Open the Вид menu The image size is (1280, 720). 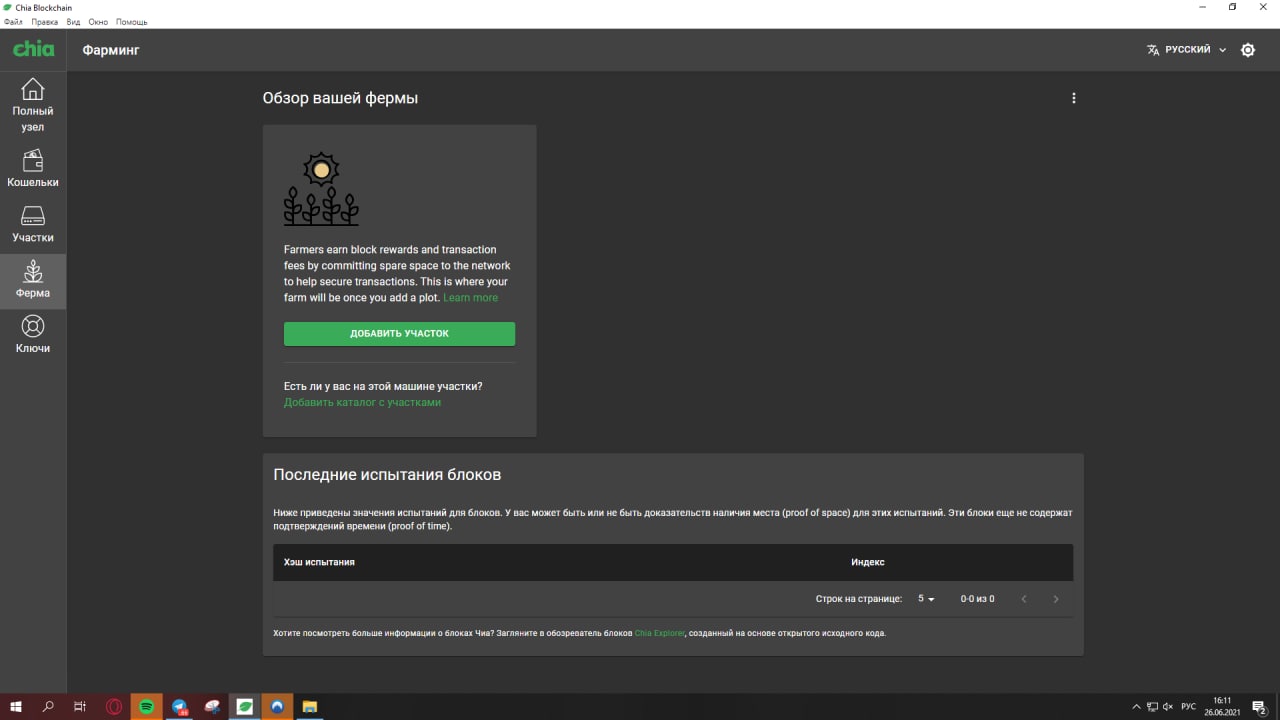[x=73, y=22]
